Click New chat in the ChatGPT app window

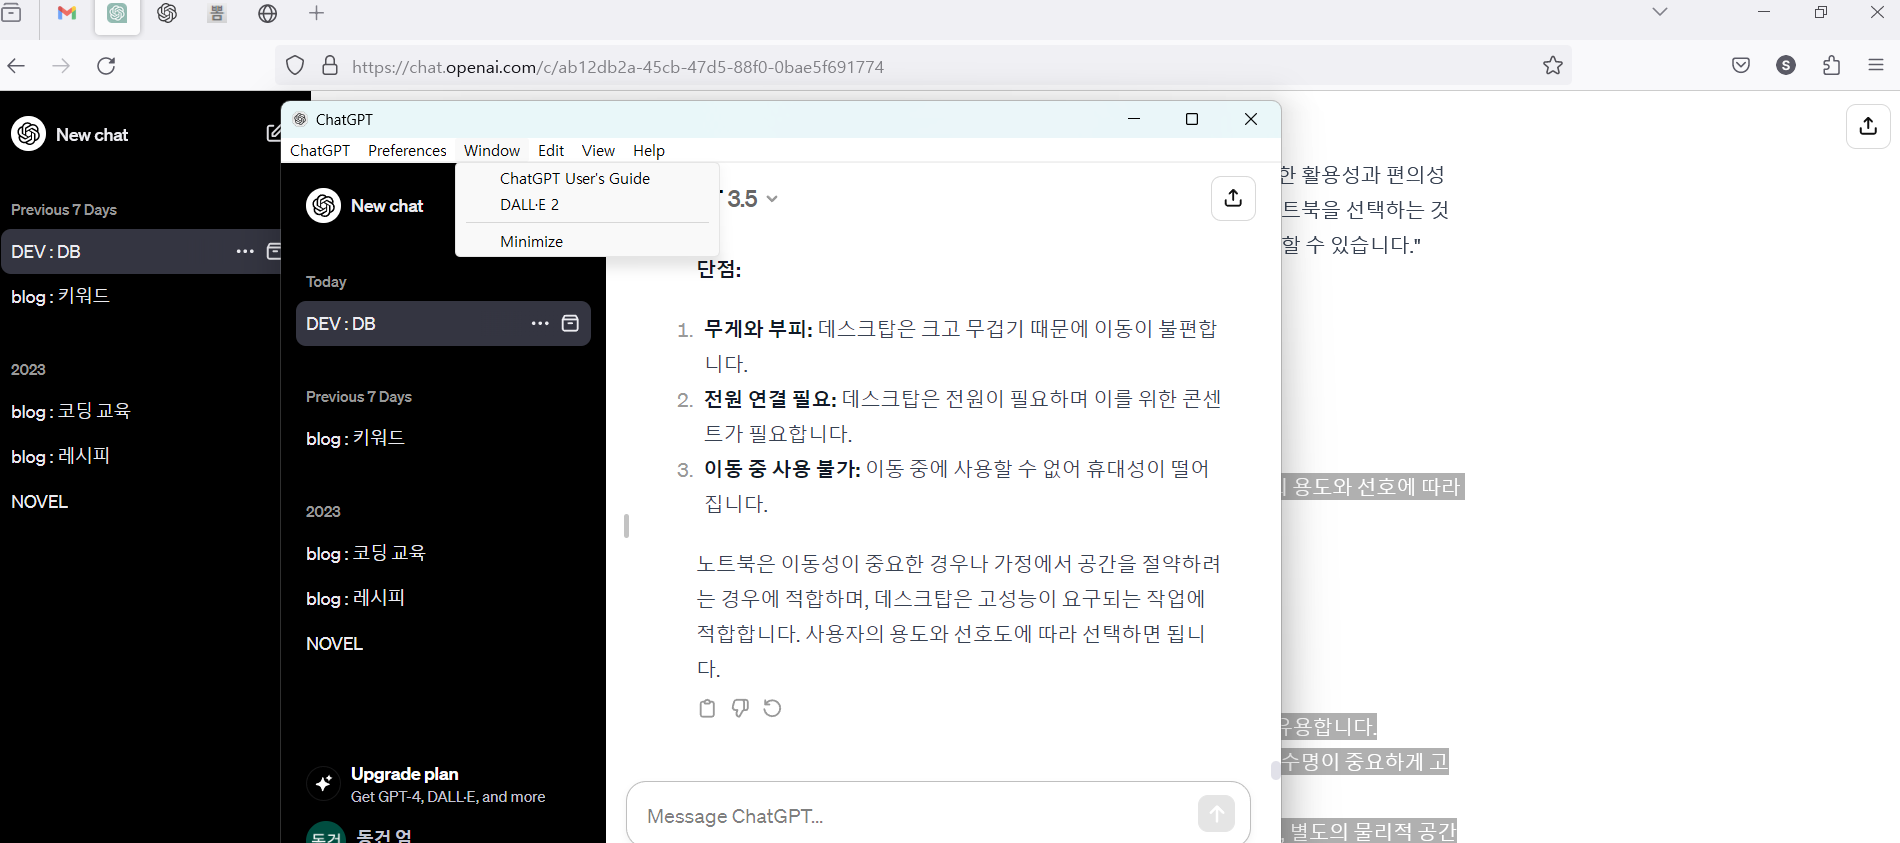tap(387, 206)
